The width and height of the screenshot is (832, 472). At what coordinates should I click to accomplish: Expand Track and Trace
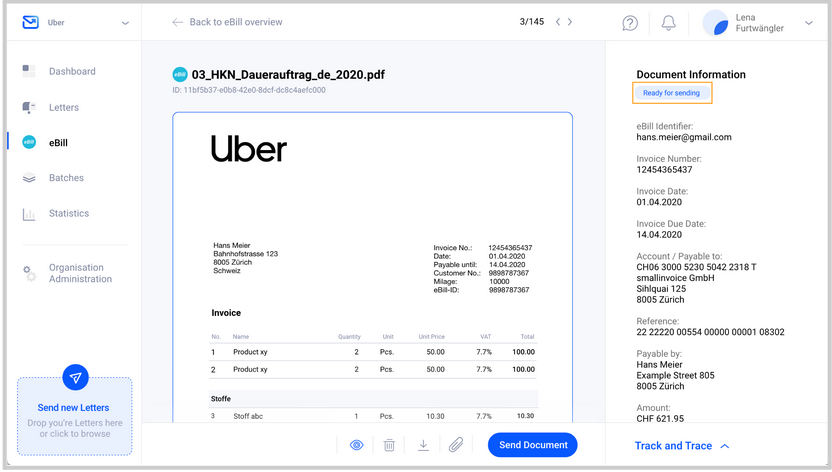pyautogui.click(x=673, y=445)
